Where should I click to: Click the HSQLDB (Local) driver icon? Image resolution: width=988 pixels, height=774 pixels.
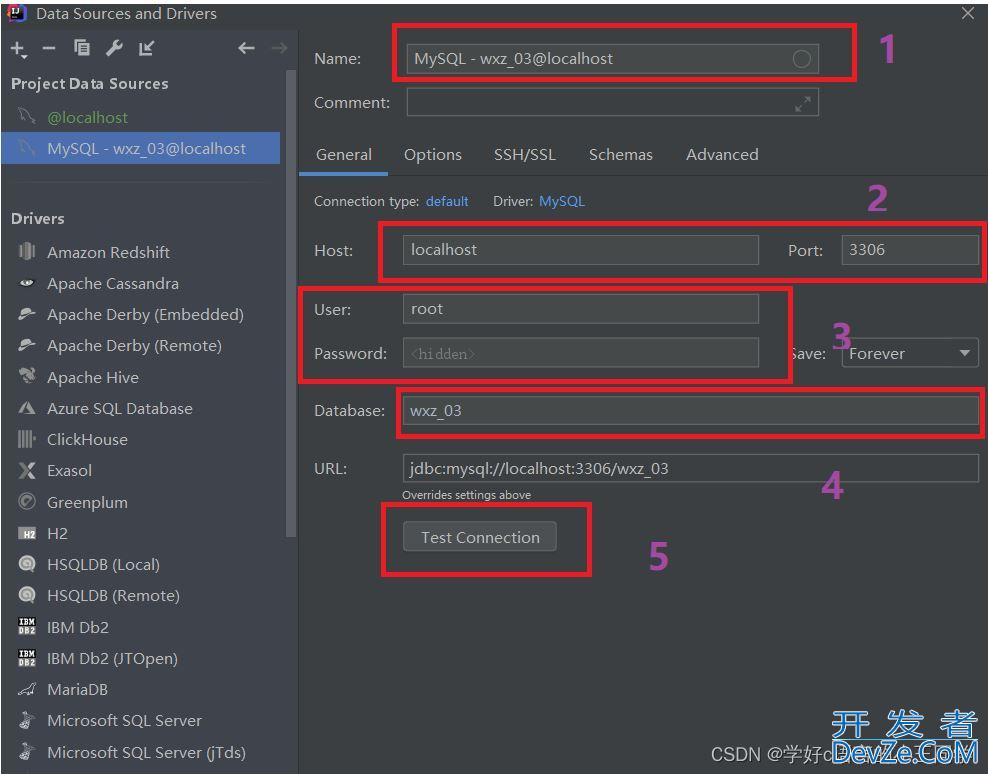click(x=26, y=563)
